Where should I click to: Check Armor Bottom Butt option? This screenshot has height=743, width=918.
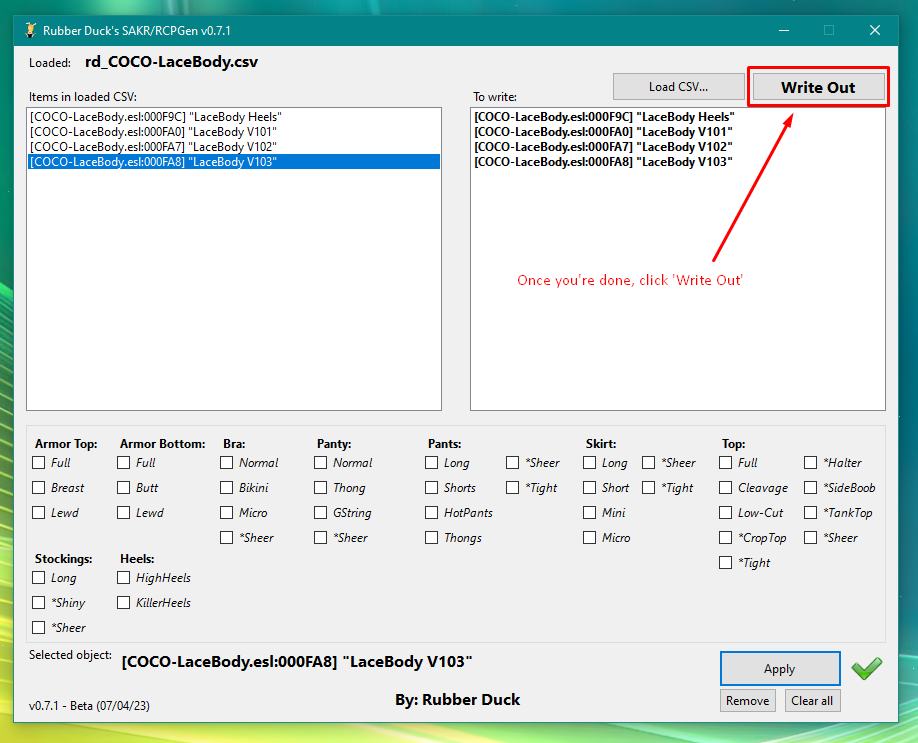(124, 488)
